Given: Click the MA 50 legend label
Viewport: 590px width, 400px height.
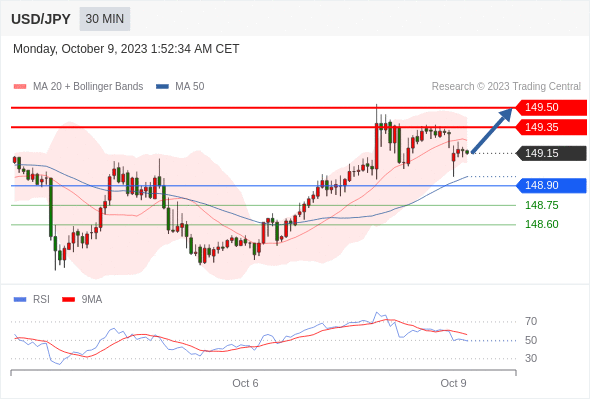Looking at the screenshot, I should [x=190, y=87].
